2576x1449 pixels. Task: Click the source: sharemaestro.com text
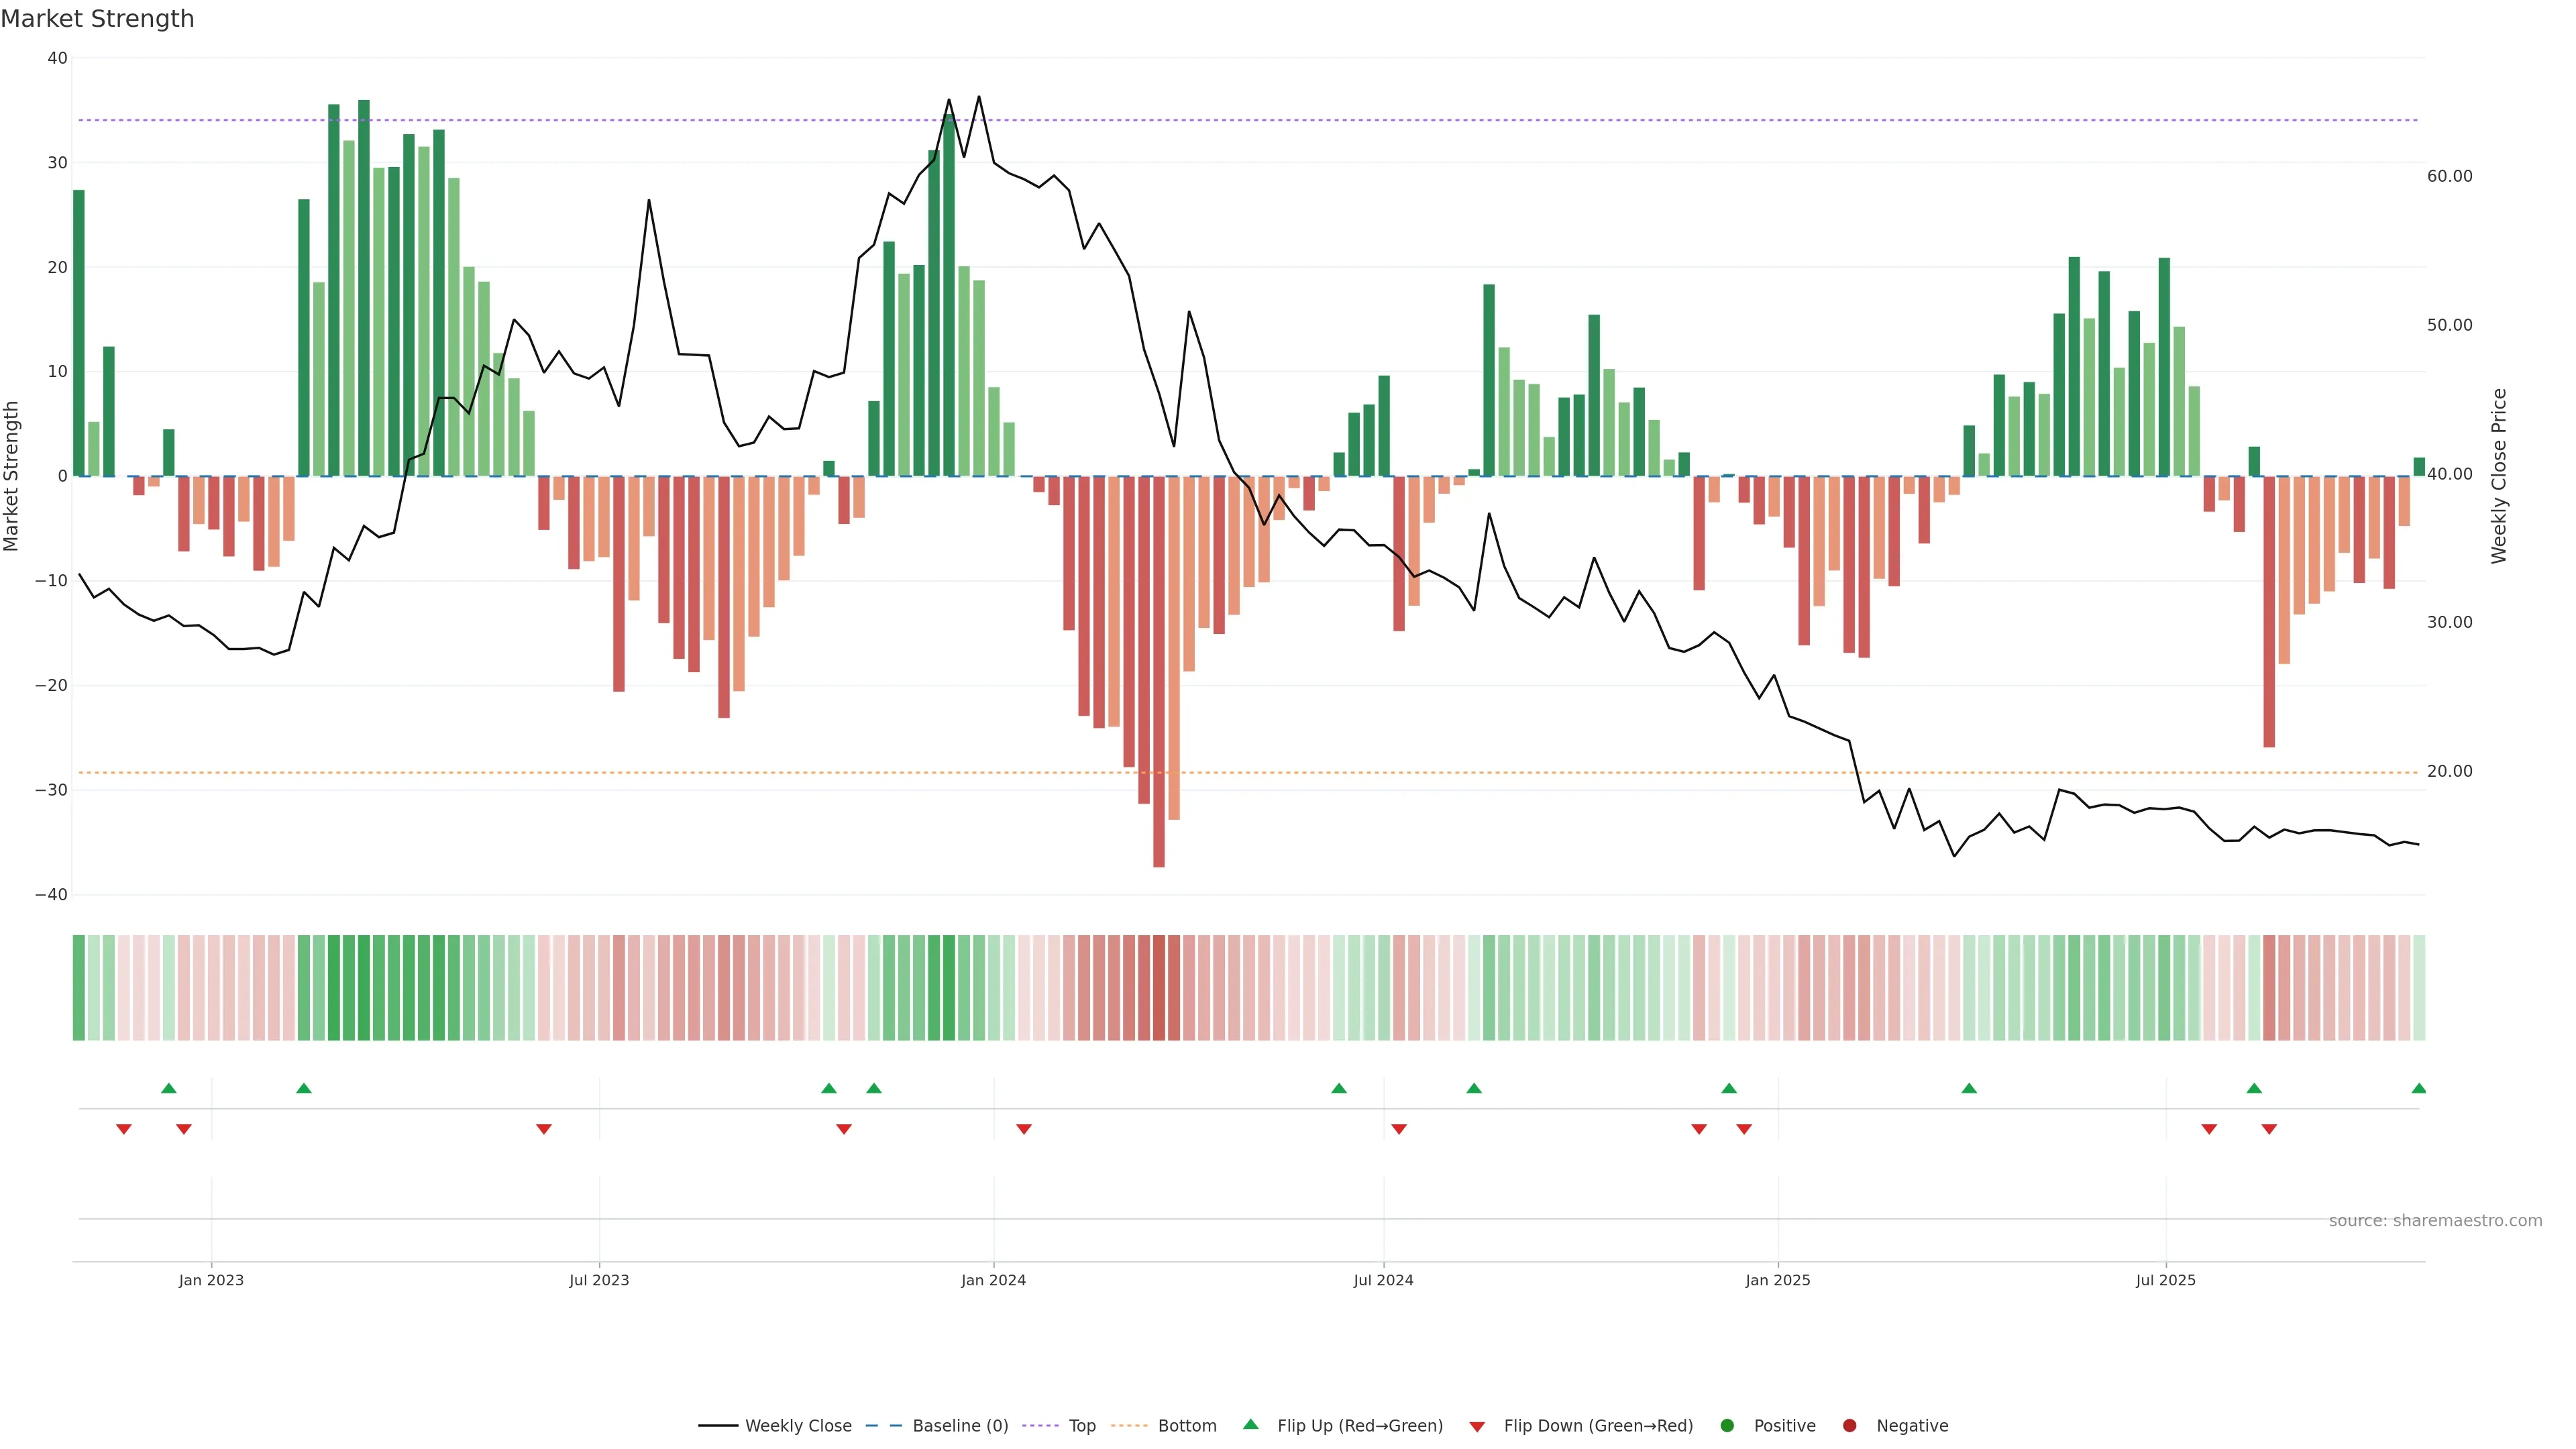(x=2435, y=1220)
